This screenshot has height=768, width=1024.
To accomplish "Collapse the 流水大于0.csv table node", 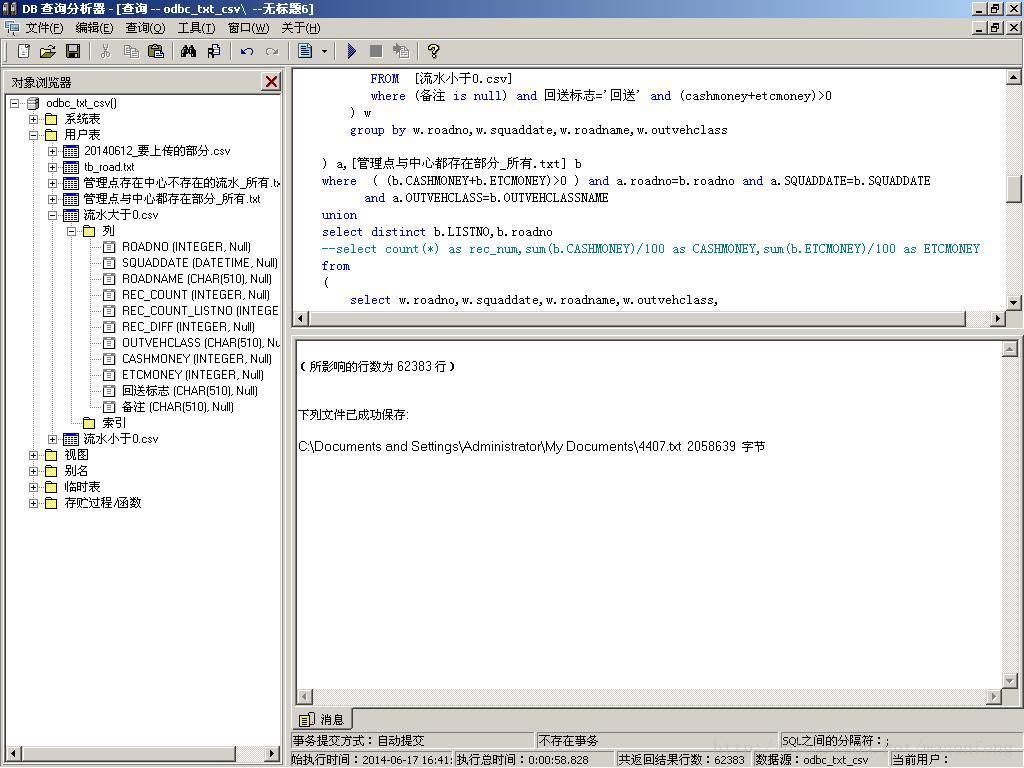I will click(x=52, y=216).
